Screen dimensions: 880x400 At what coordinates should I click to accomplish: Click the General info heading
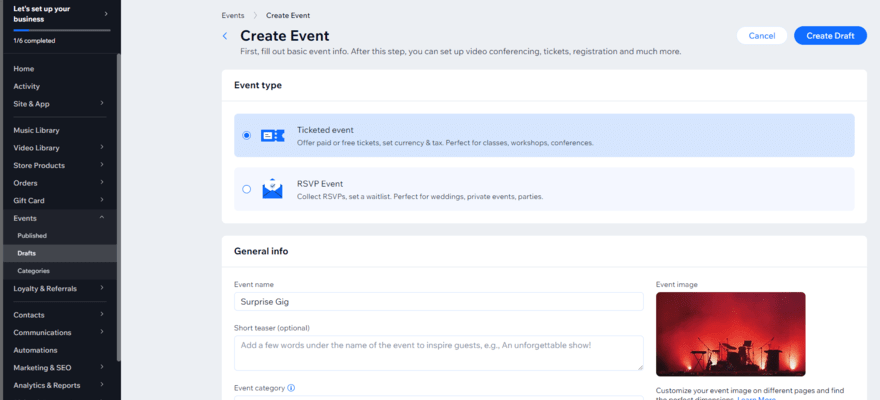coord(261,251)
